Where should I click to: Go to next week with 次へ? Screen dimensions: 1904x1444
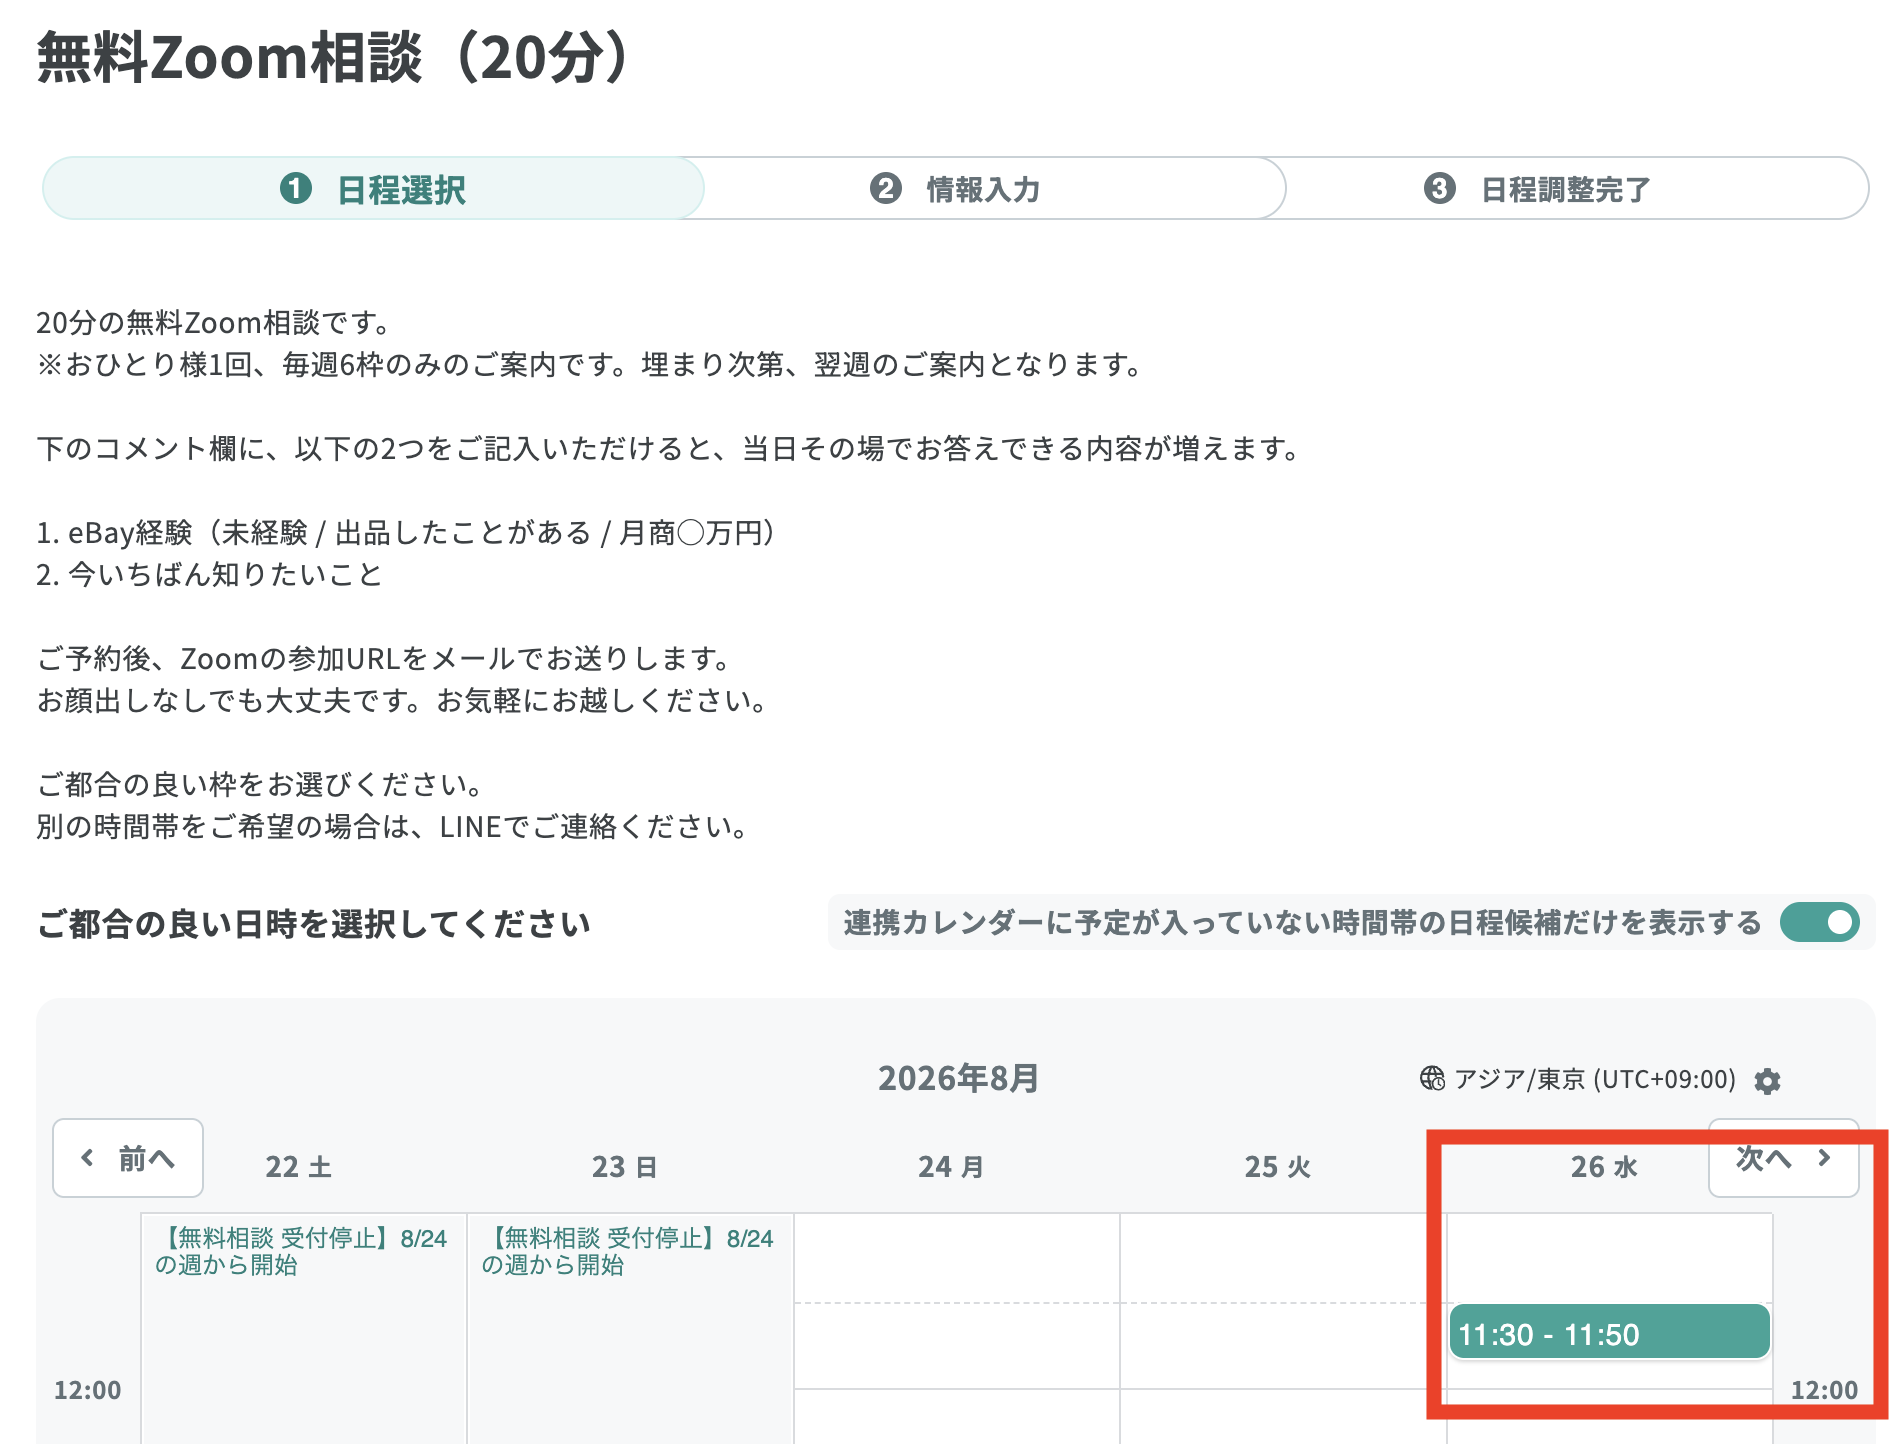[1783, 1158]
